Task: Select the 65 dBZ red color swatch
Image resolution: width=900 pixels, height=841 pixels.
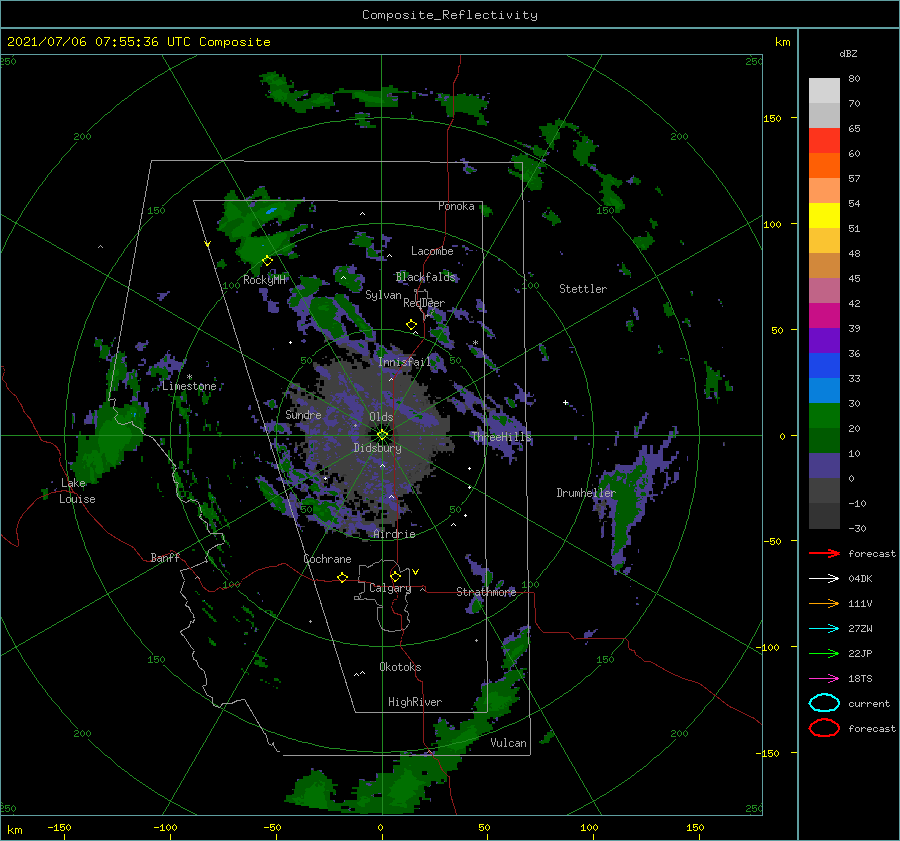Action: pyautogui.click(x=824, y=140)
